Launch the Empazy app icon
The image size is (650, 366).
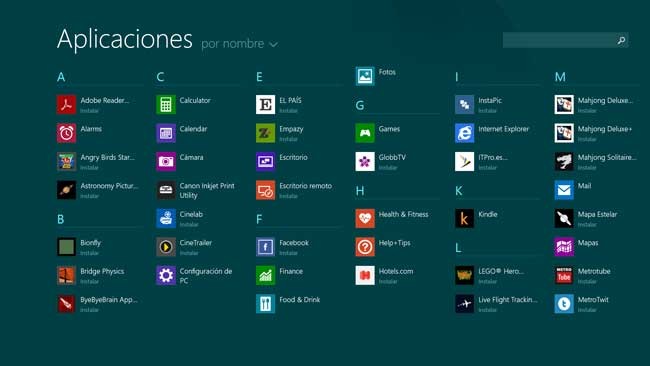point(265,133)
